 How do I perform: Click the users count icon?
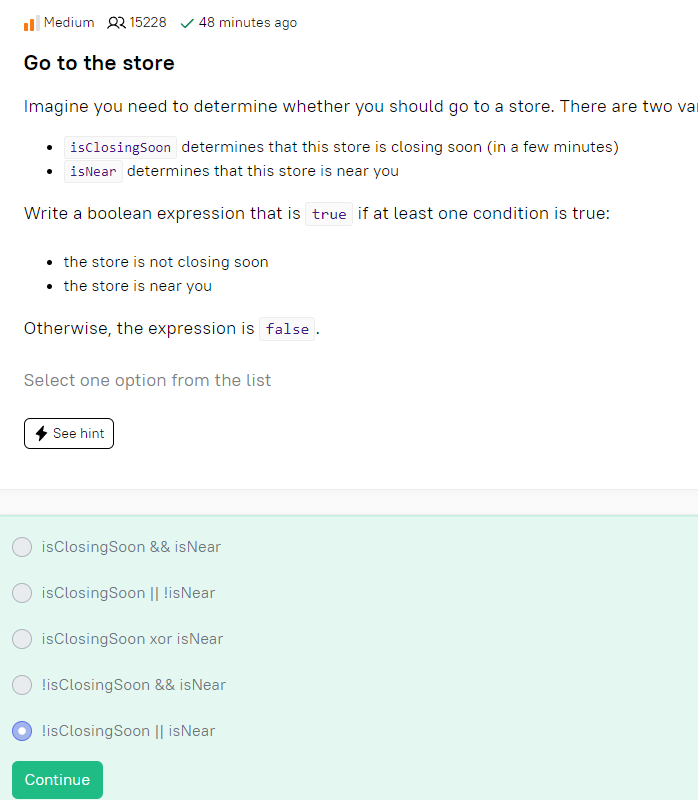click(x=116, y=23)
